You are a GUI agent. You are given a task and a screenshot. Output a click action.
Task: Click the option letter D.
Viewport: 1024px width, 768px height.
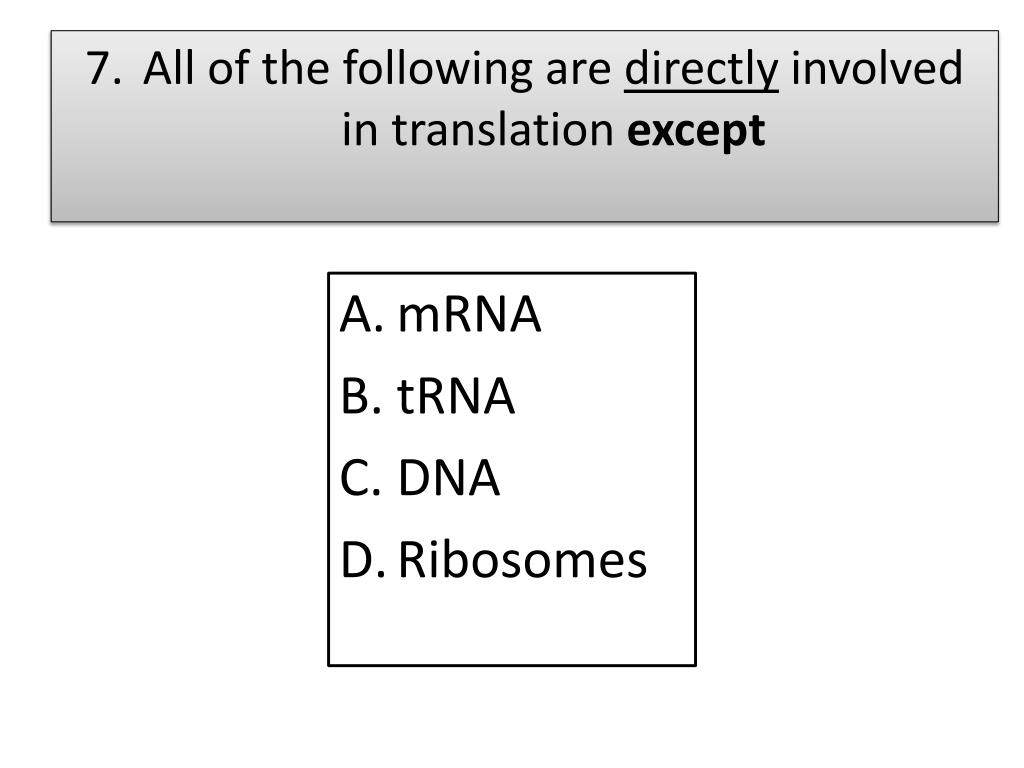363,560
